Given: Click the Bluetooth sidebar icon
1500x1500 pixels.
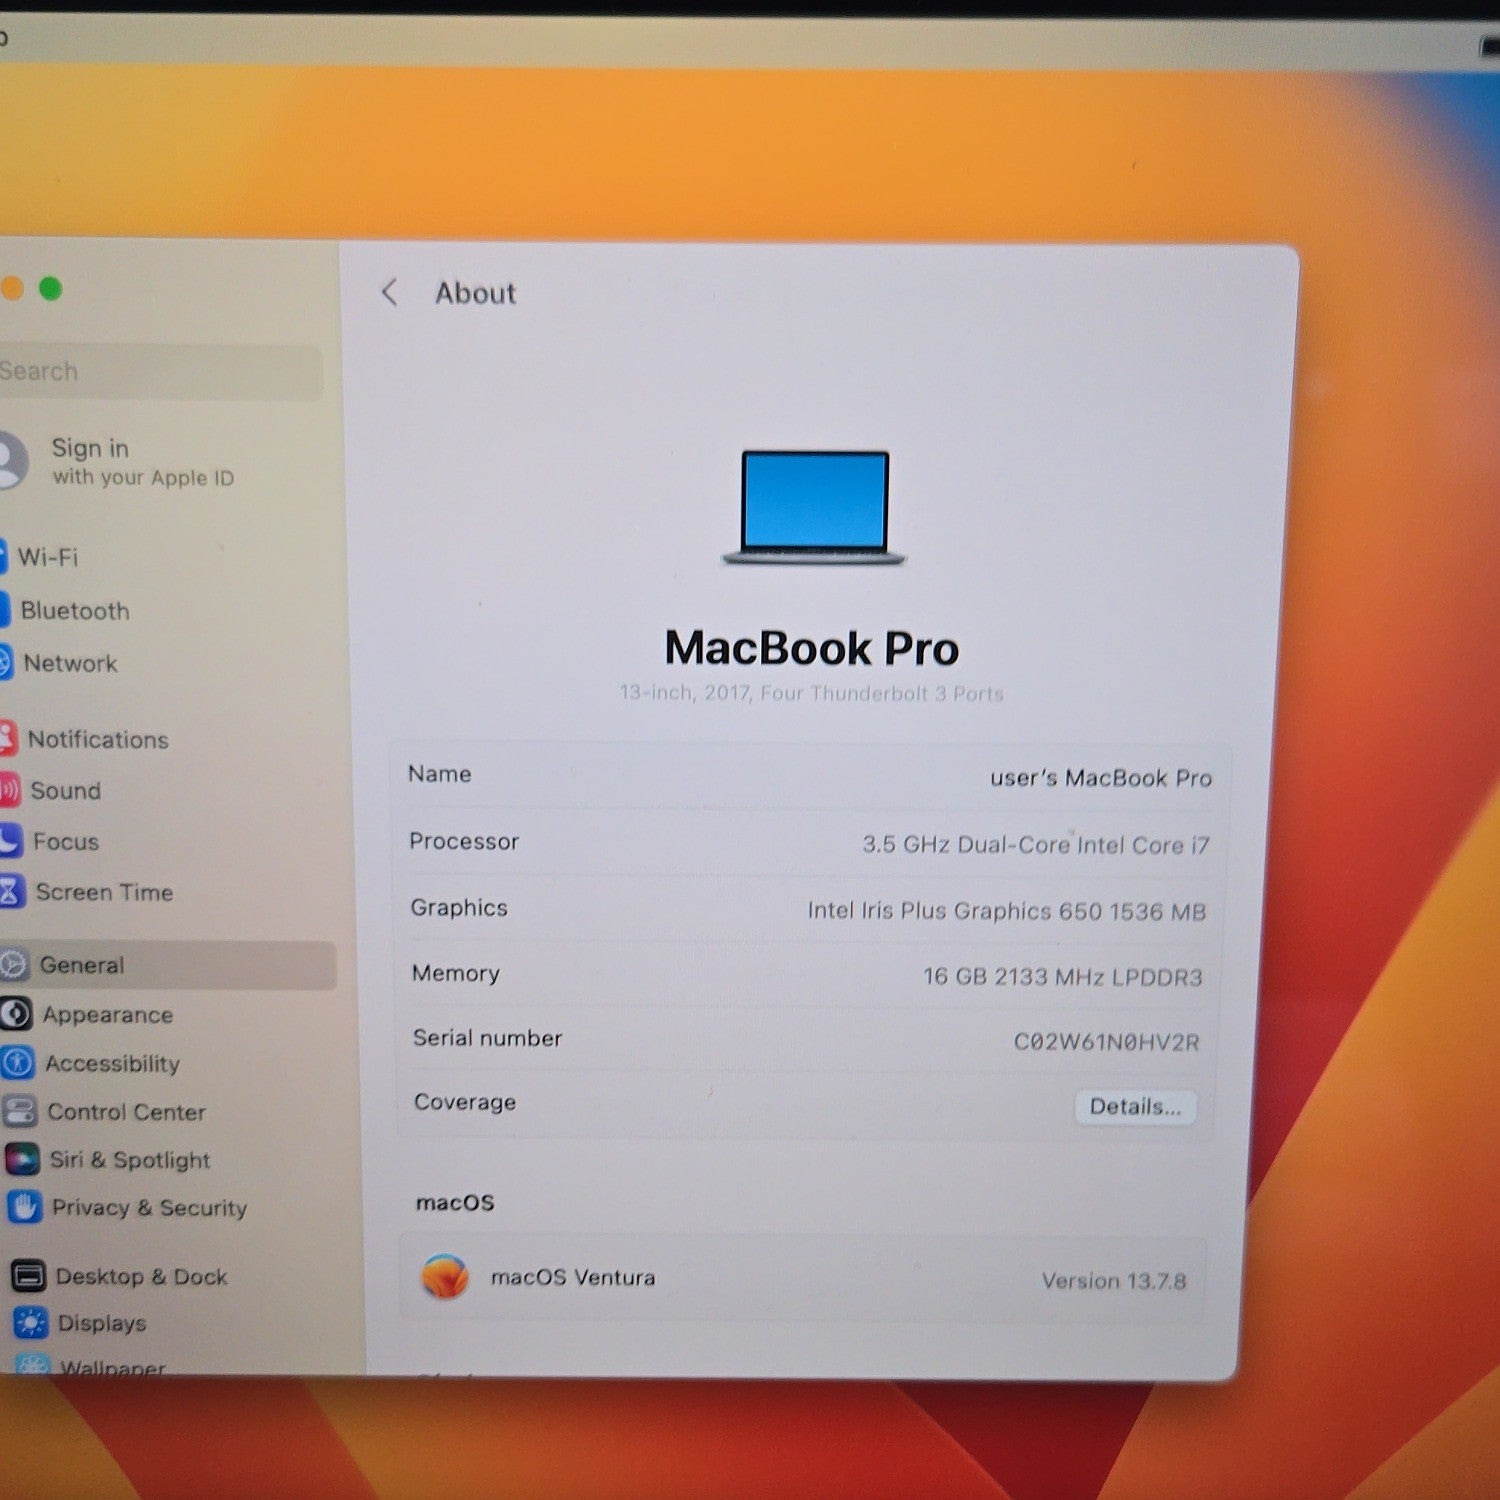Looking at the screenshot, I should coord(4,609).
